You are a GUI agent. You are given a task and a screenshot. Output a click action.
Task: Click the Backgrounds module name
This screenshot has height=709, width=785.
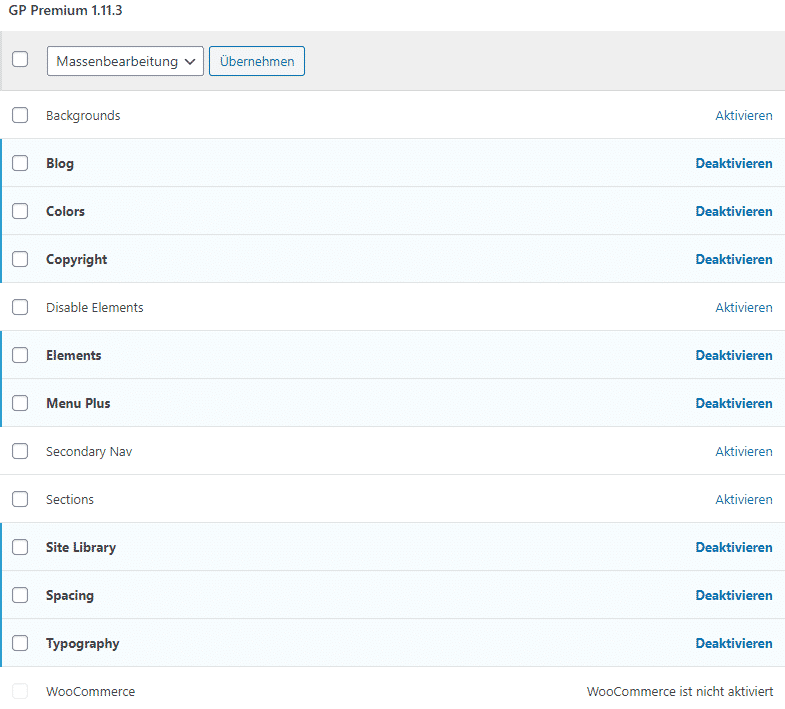tap(83, 116)
